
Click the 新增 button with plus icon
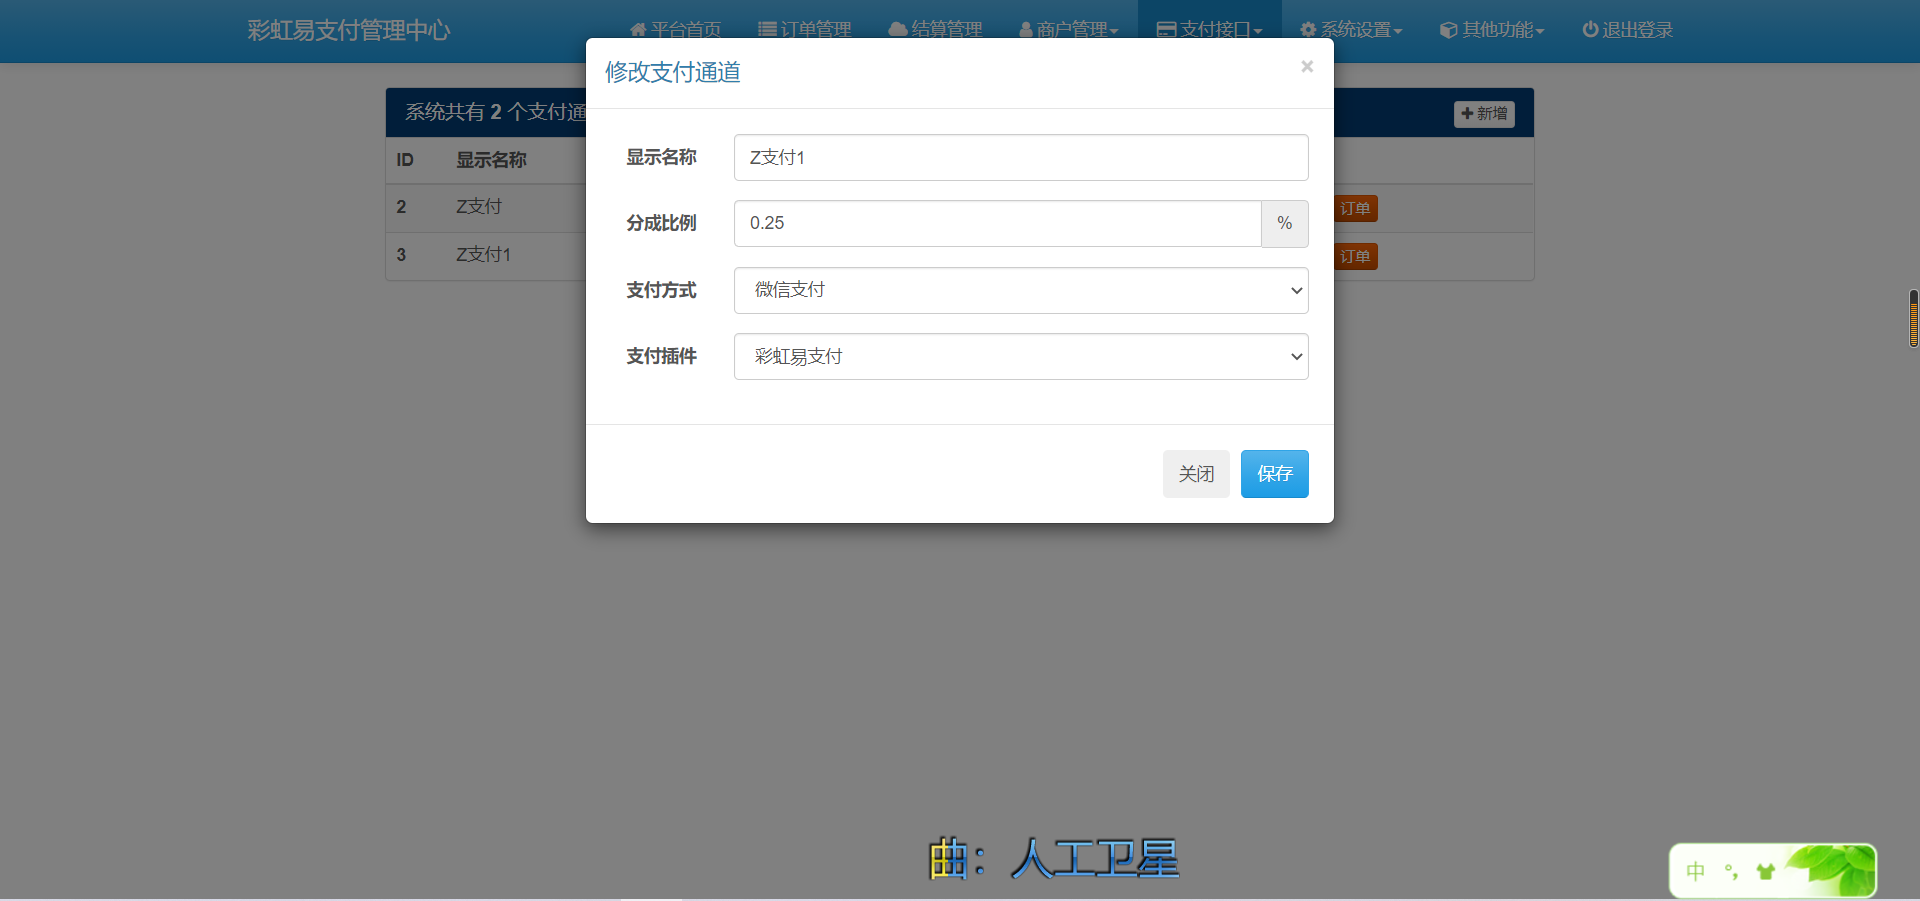tap(1484, 114)
